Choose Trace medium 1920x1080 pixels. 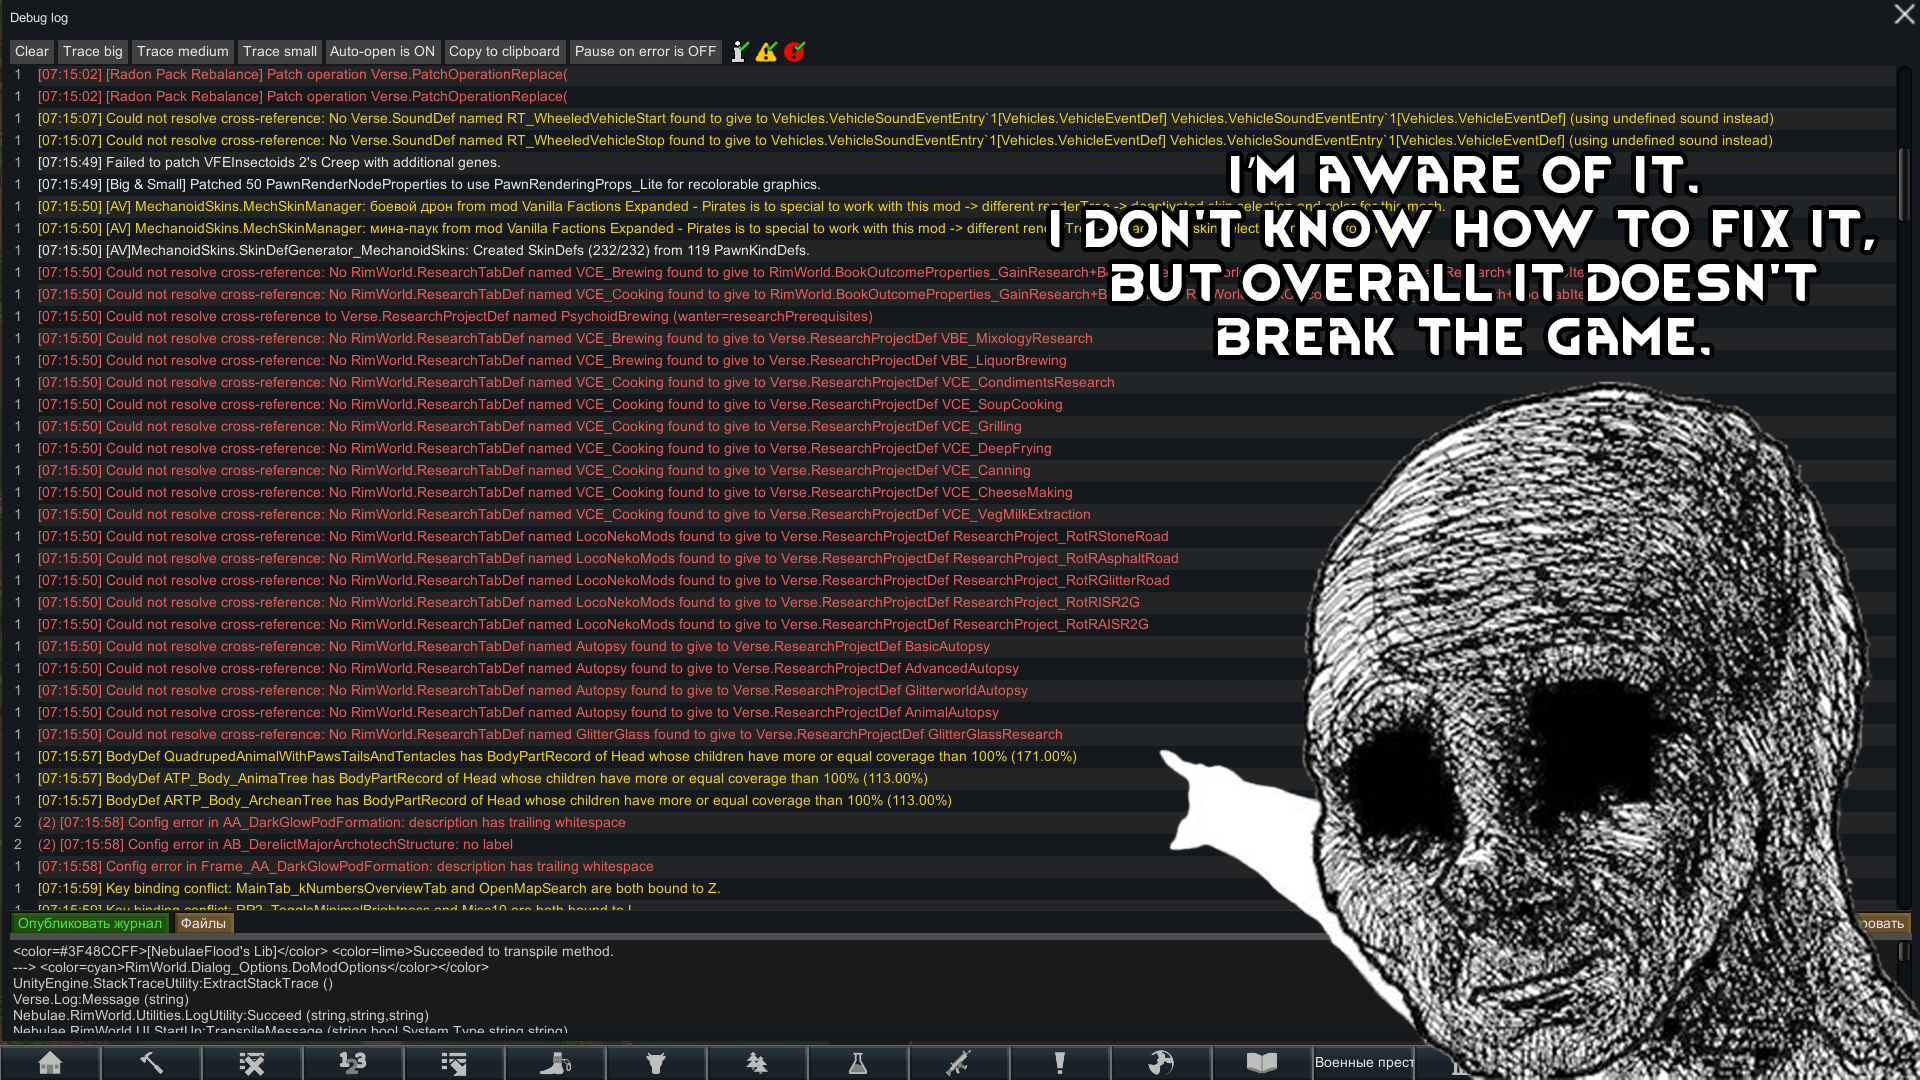182,51
